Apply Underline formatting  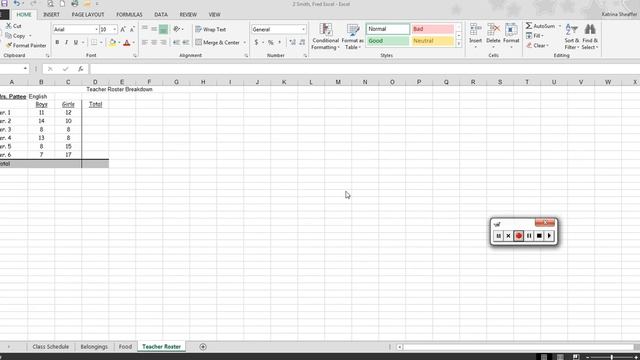[76, 42]
